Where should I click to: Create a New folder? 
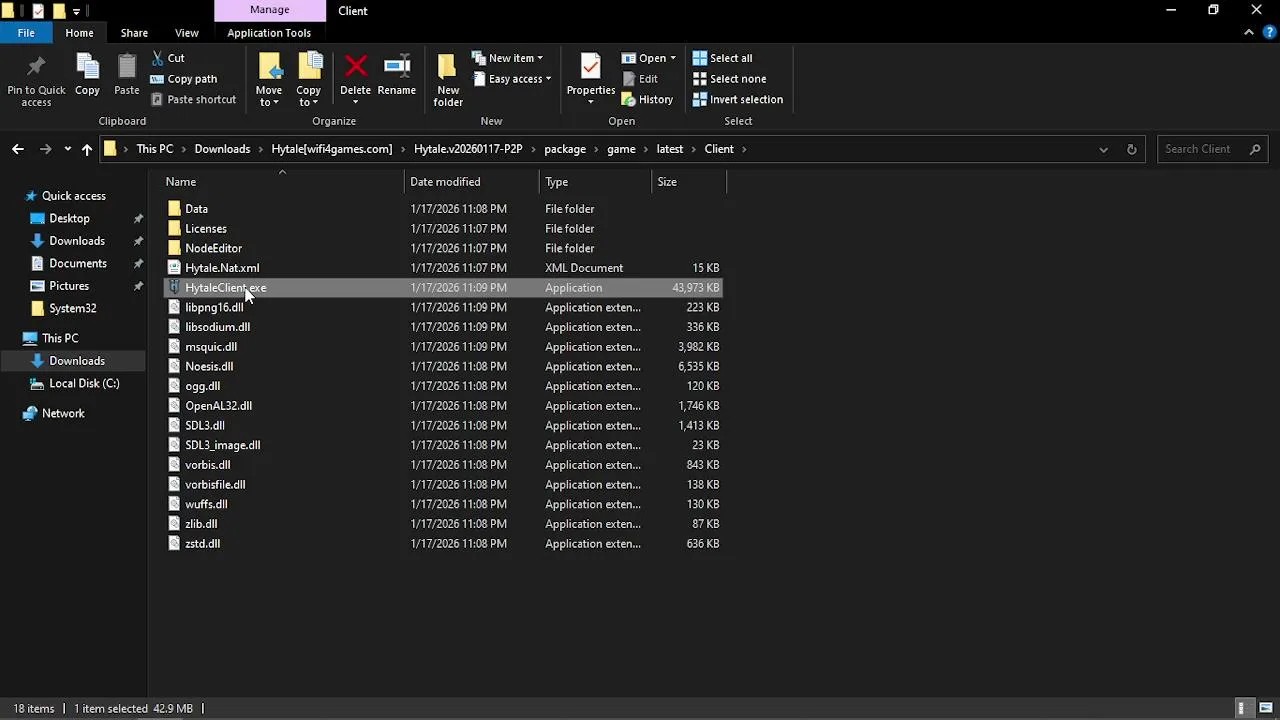pyautogui.click(x=448, y=80)
